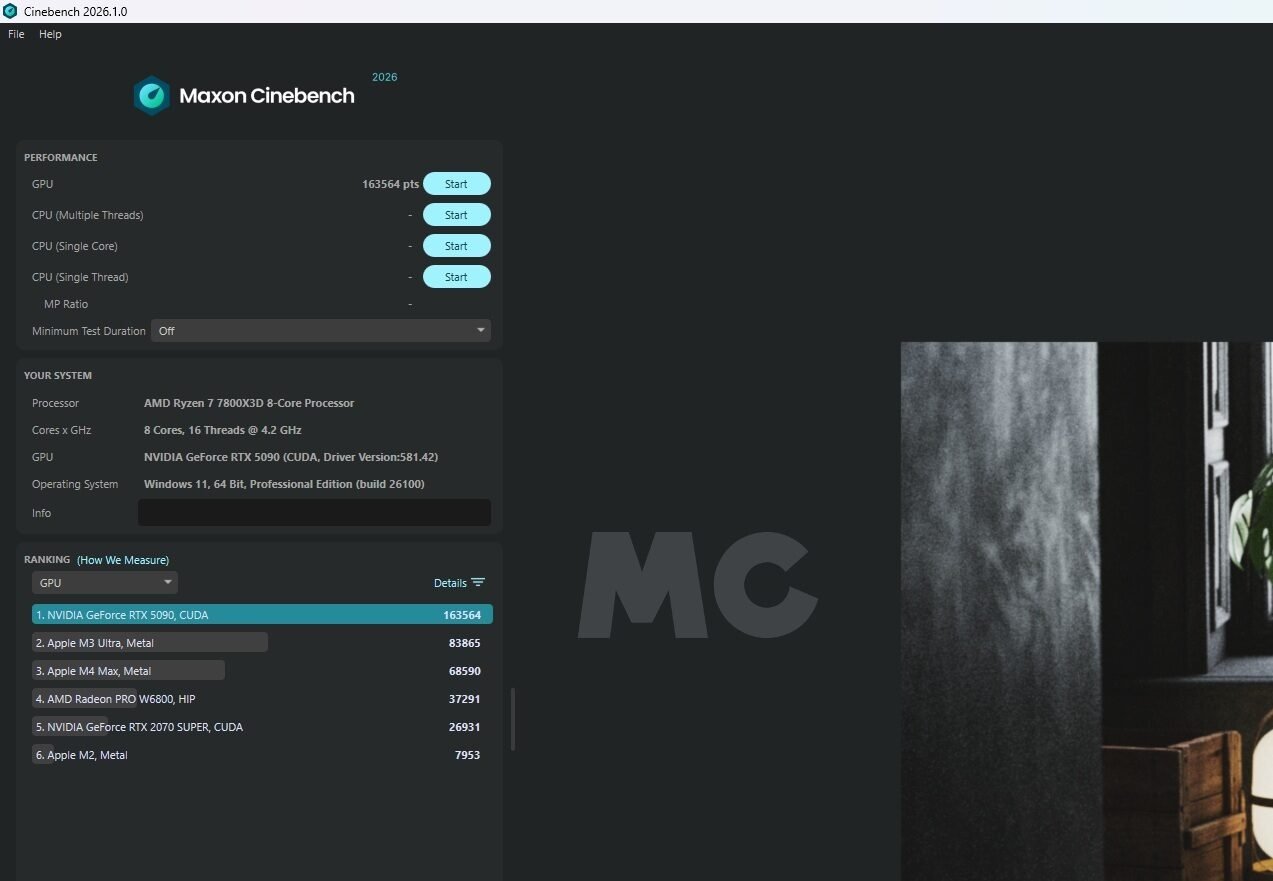Image resolution: width=1273 pixels, height=881 pixels.
Task: Open the GPU ranking category dropdown
Action: click(x=104, y=582)
